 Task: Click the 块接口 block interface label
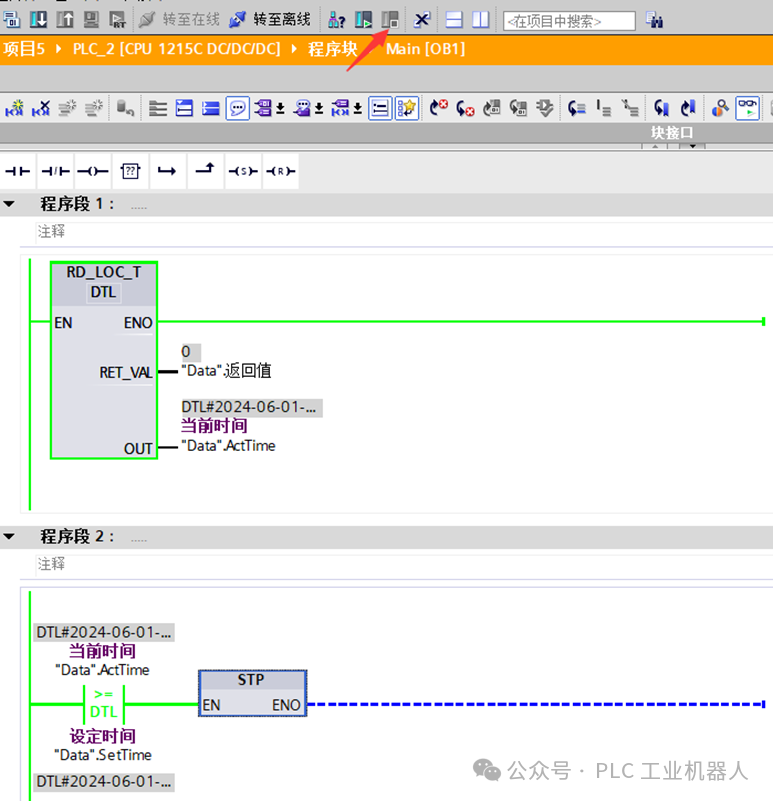672,133
